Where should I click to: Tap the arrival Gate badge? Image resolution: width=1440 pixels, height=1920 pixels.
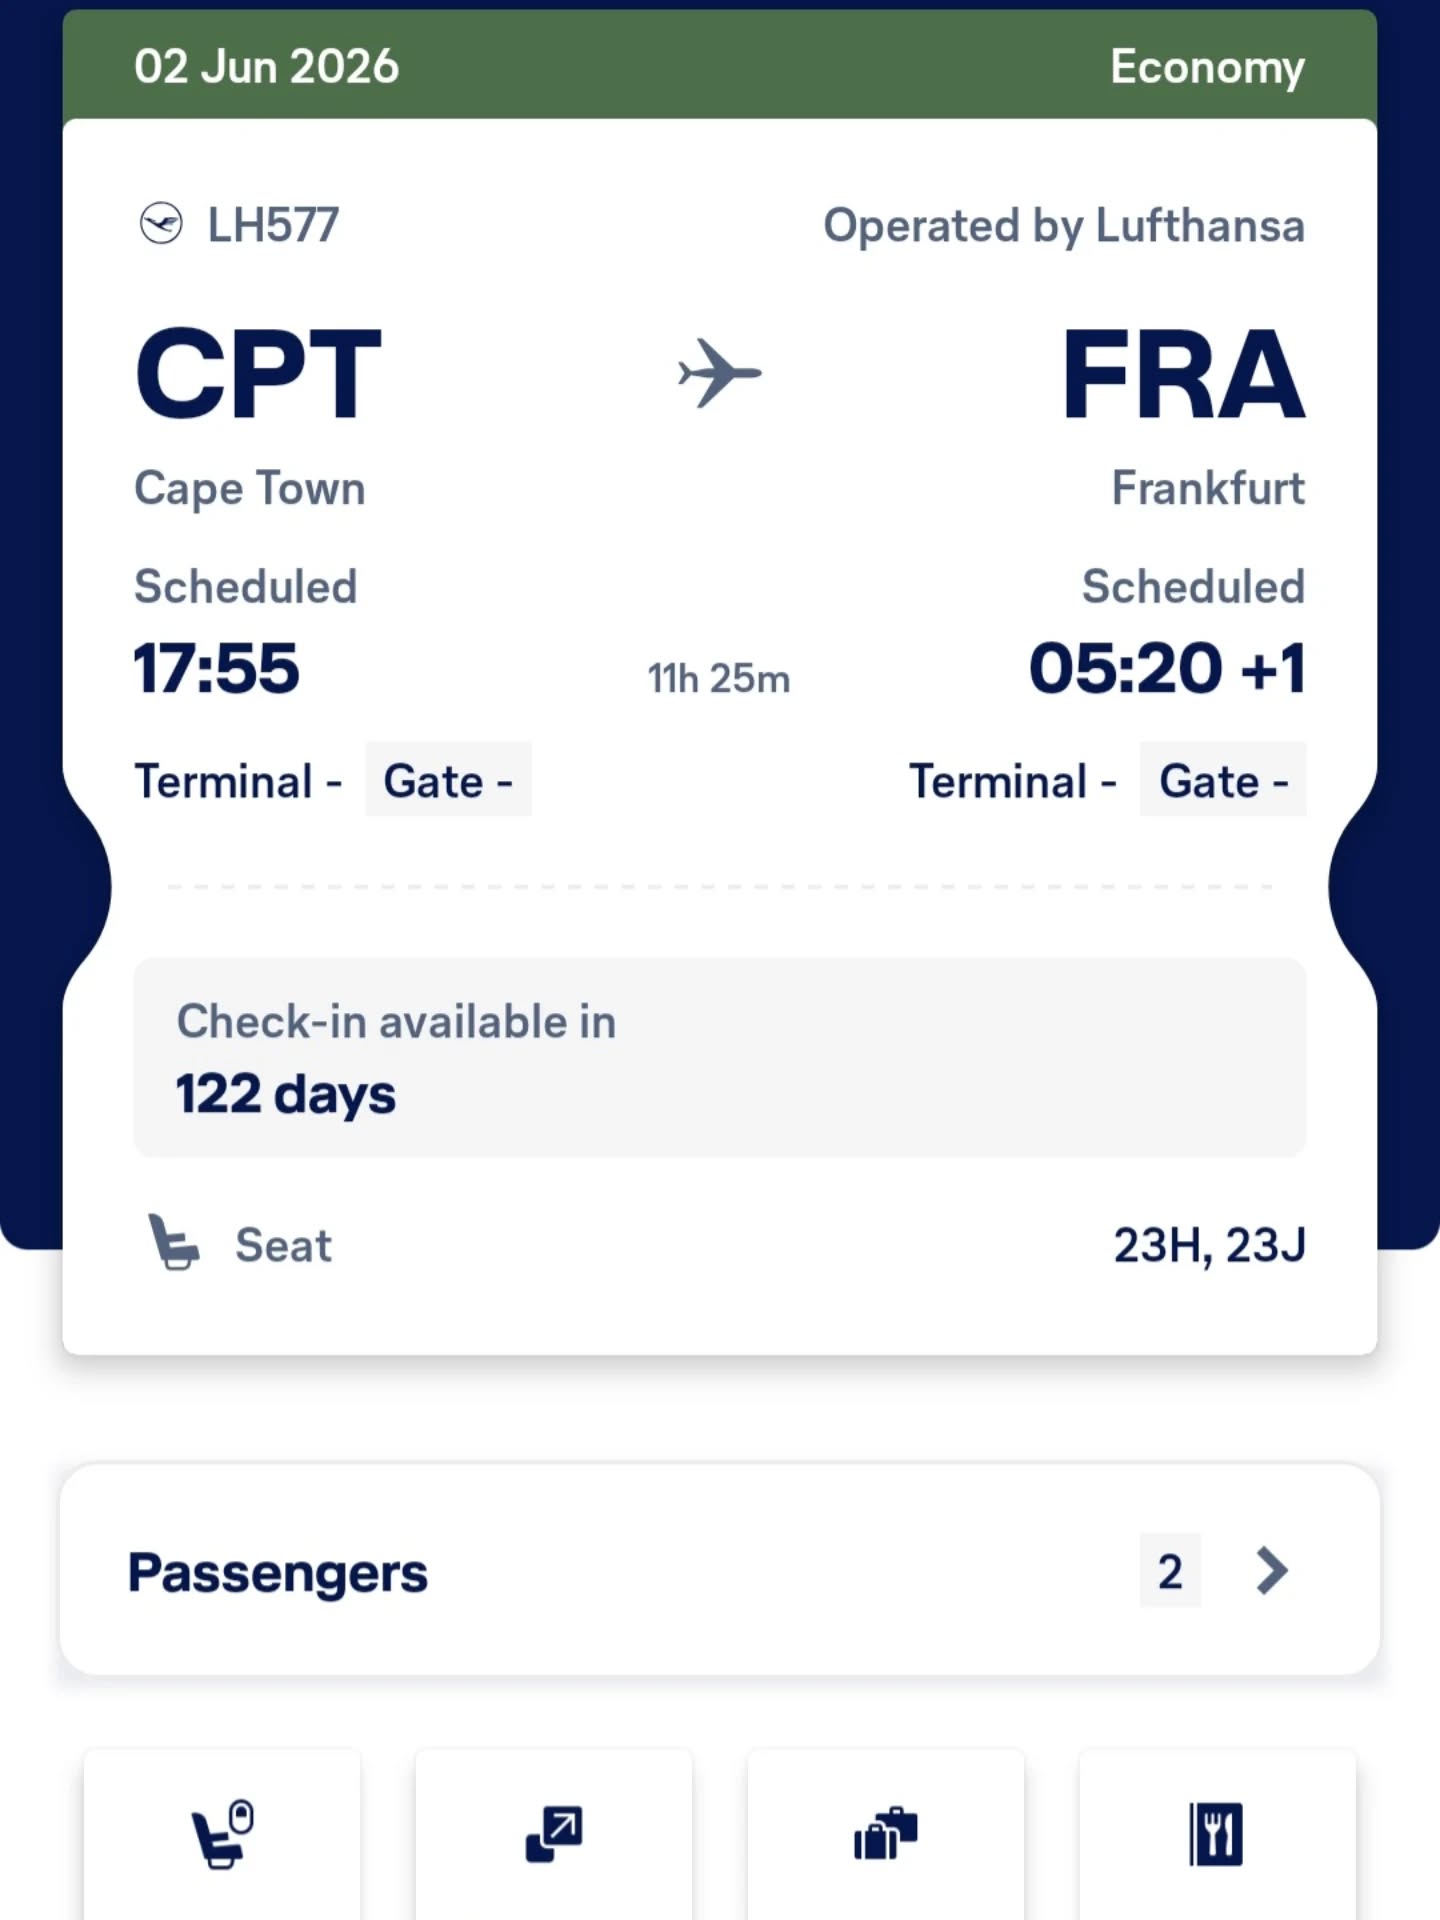click(1223, 780)
